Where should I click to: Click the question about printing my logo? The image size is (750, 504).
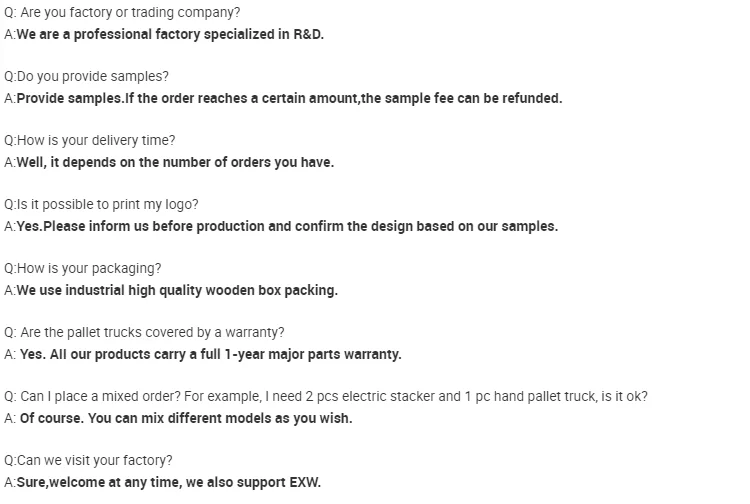coord(101,205)
